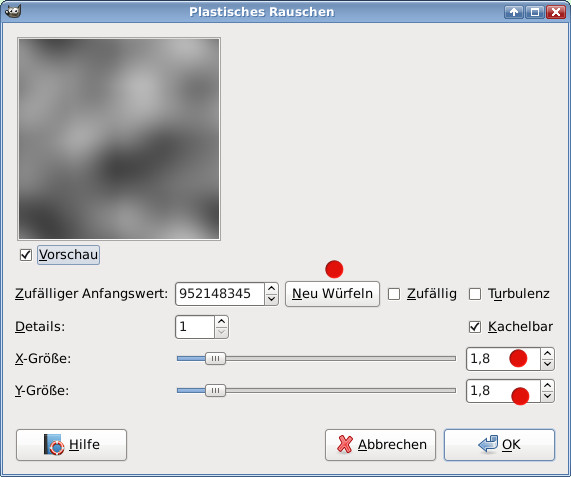The width and height of the screenshot is (571, 477).
Task: Close the Plastisches Rauschen dialog
Action: [556, 12]
